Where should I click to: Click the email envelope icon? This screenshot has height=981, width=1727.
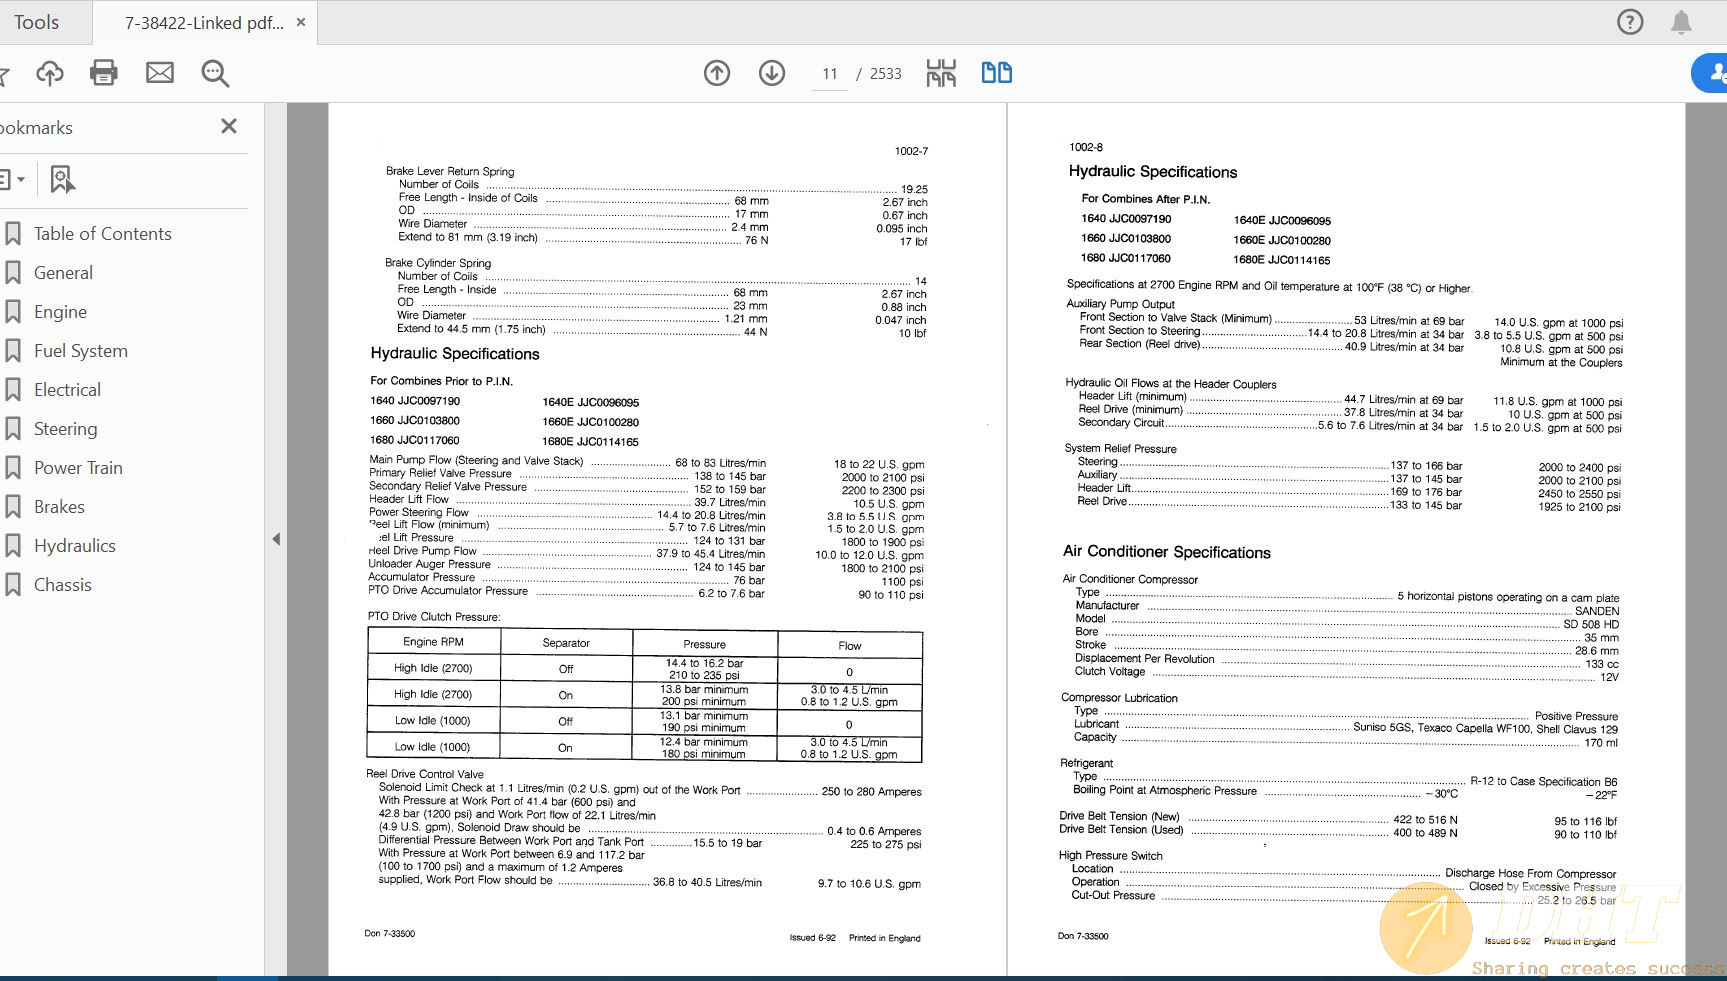pos(160,73)
